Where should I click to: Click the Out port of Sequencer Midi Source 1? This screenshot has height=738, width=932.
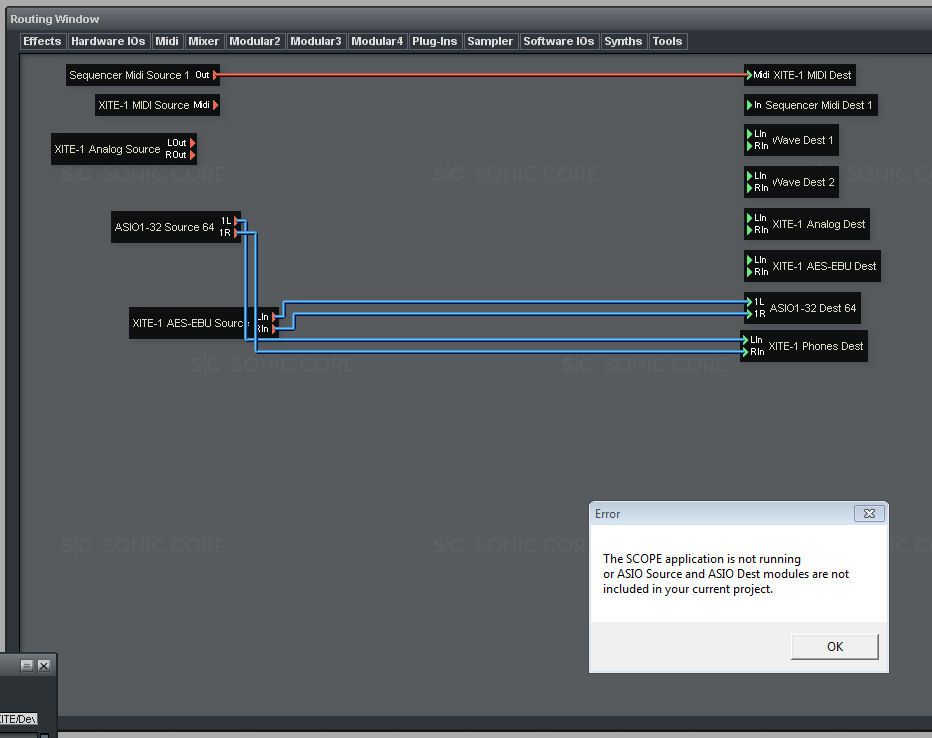[215, 75]
